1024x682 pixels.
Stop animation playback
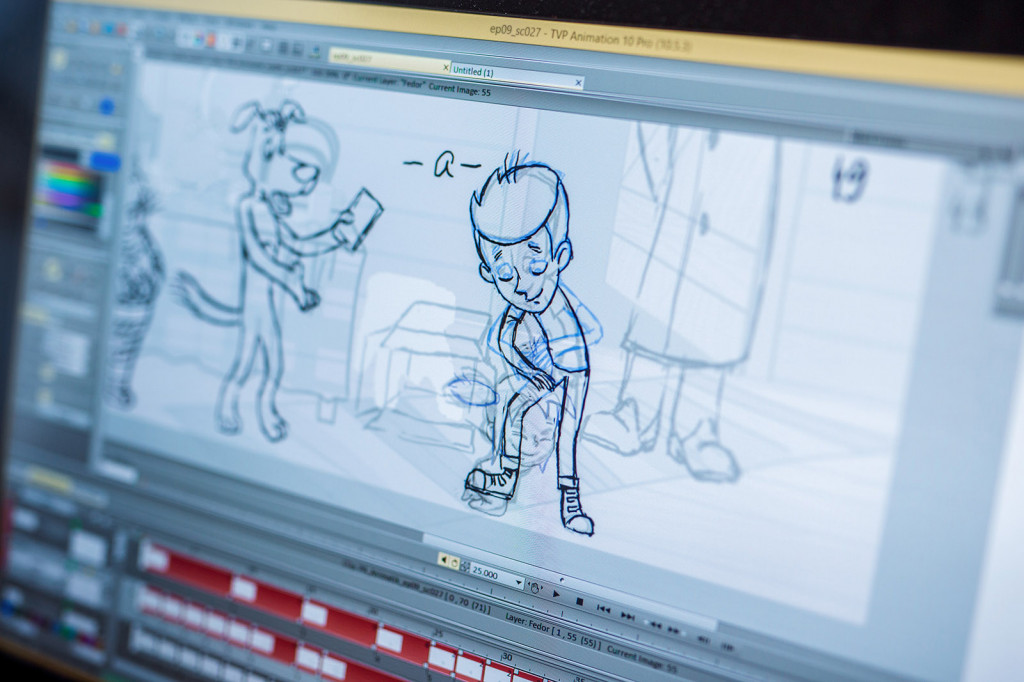click(579, 601)
